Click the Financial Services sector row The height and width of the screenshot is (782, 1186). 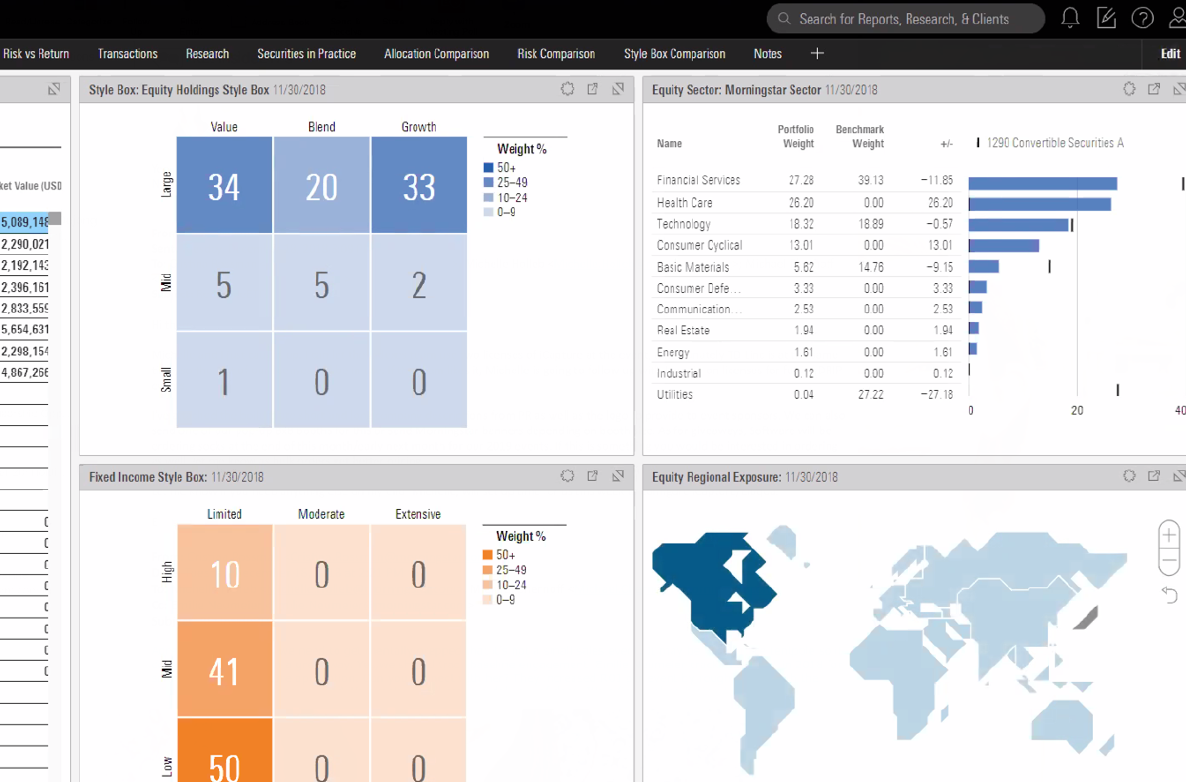698,181
